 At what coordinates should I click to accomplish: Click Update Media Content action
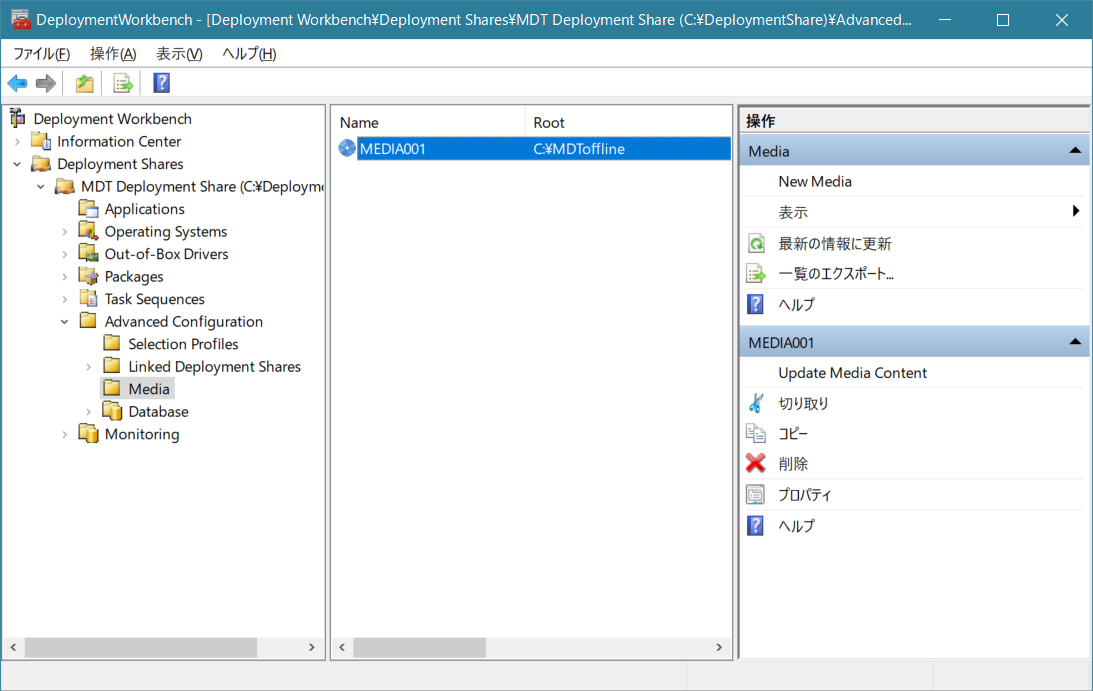pos(853,373)
